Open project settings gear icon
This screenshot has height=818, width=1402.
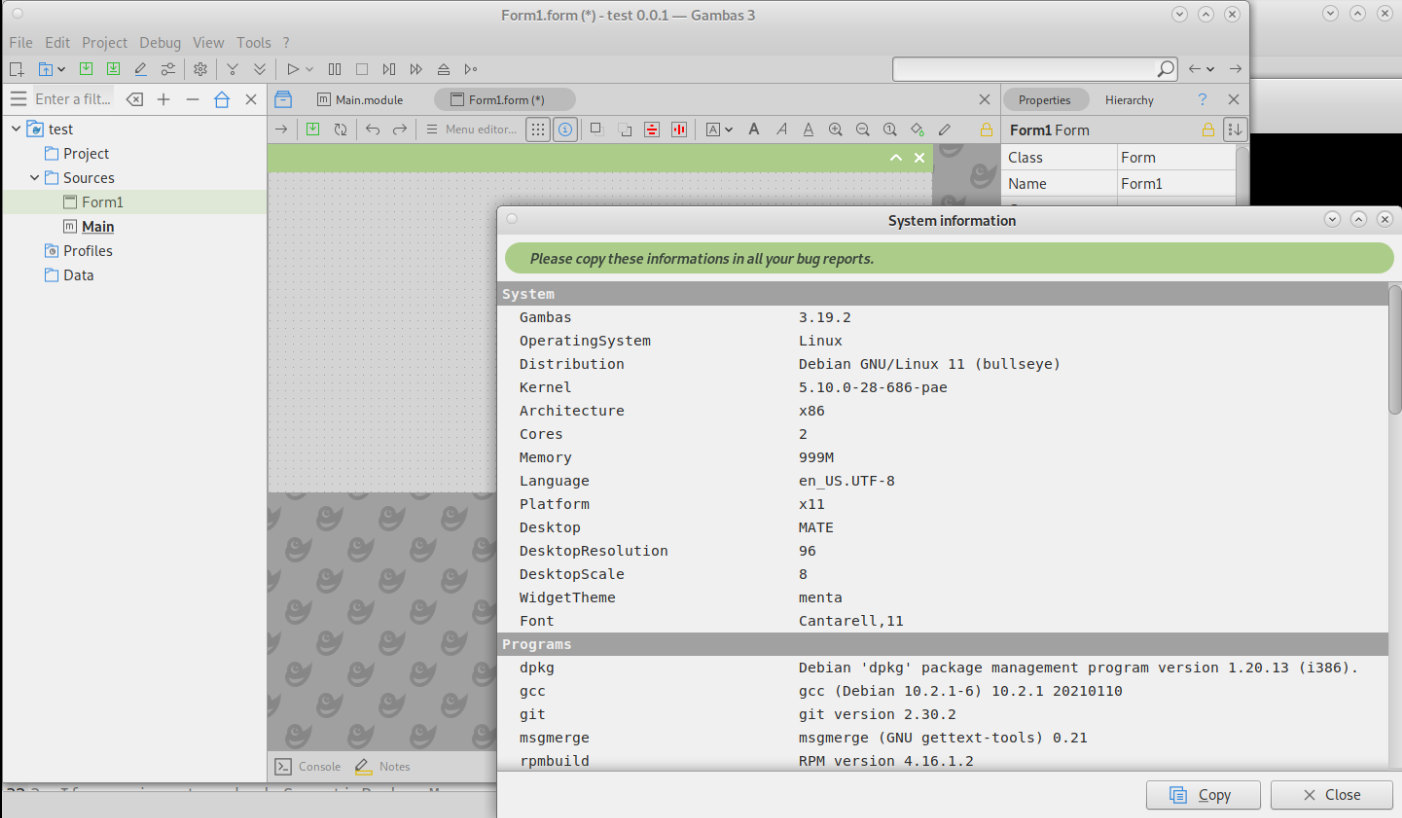200,69
